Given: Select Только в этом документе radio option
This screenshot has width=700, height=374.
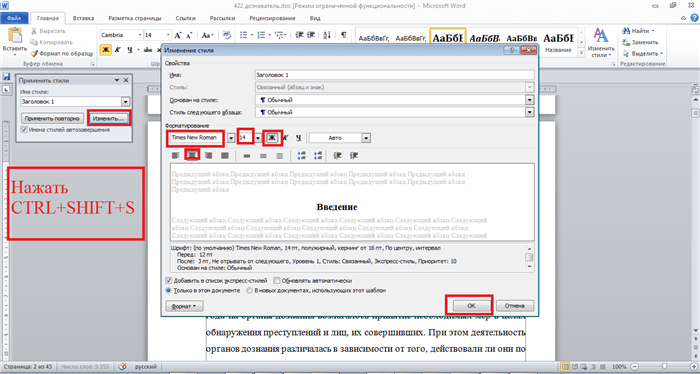Looking at the screenshot, I should pos(168,291).
